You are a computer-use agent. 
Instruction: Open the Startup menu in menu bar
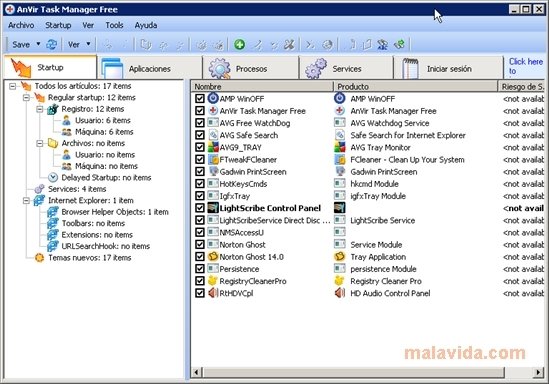[x=58, y=25]
